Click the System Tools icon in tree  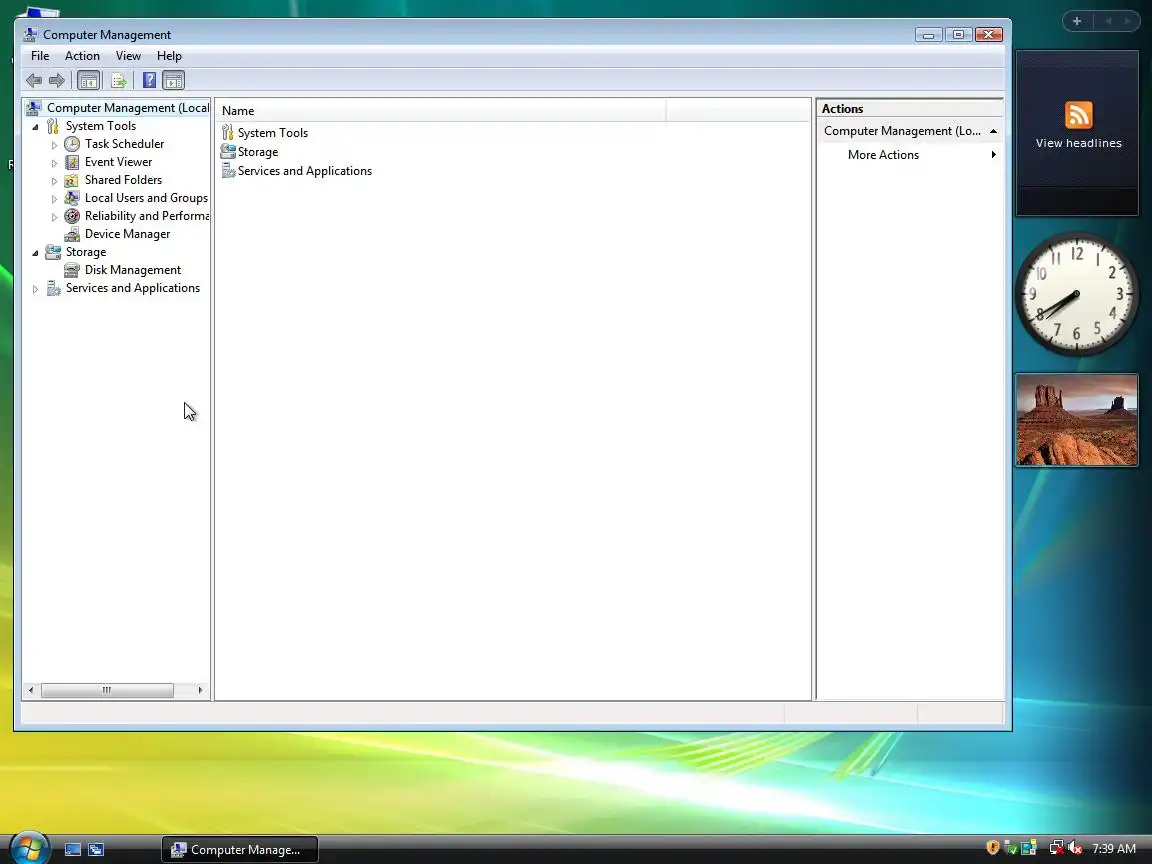[53, 126]
